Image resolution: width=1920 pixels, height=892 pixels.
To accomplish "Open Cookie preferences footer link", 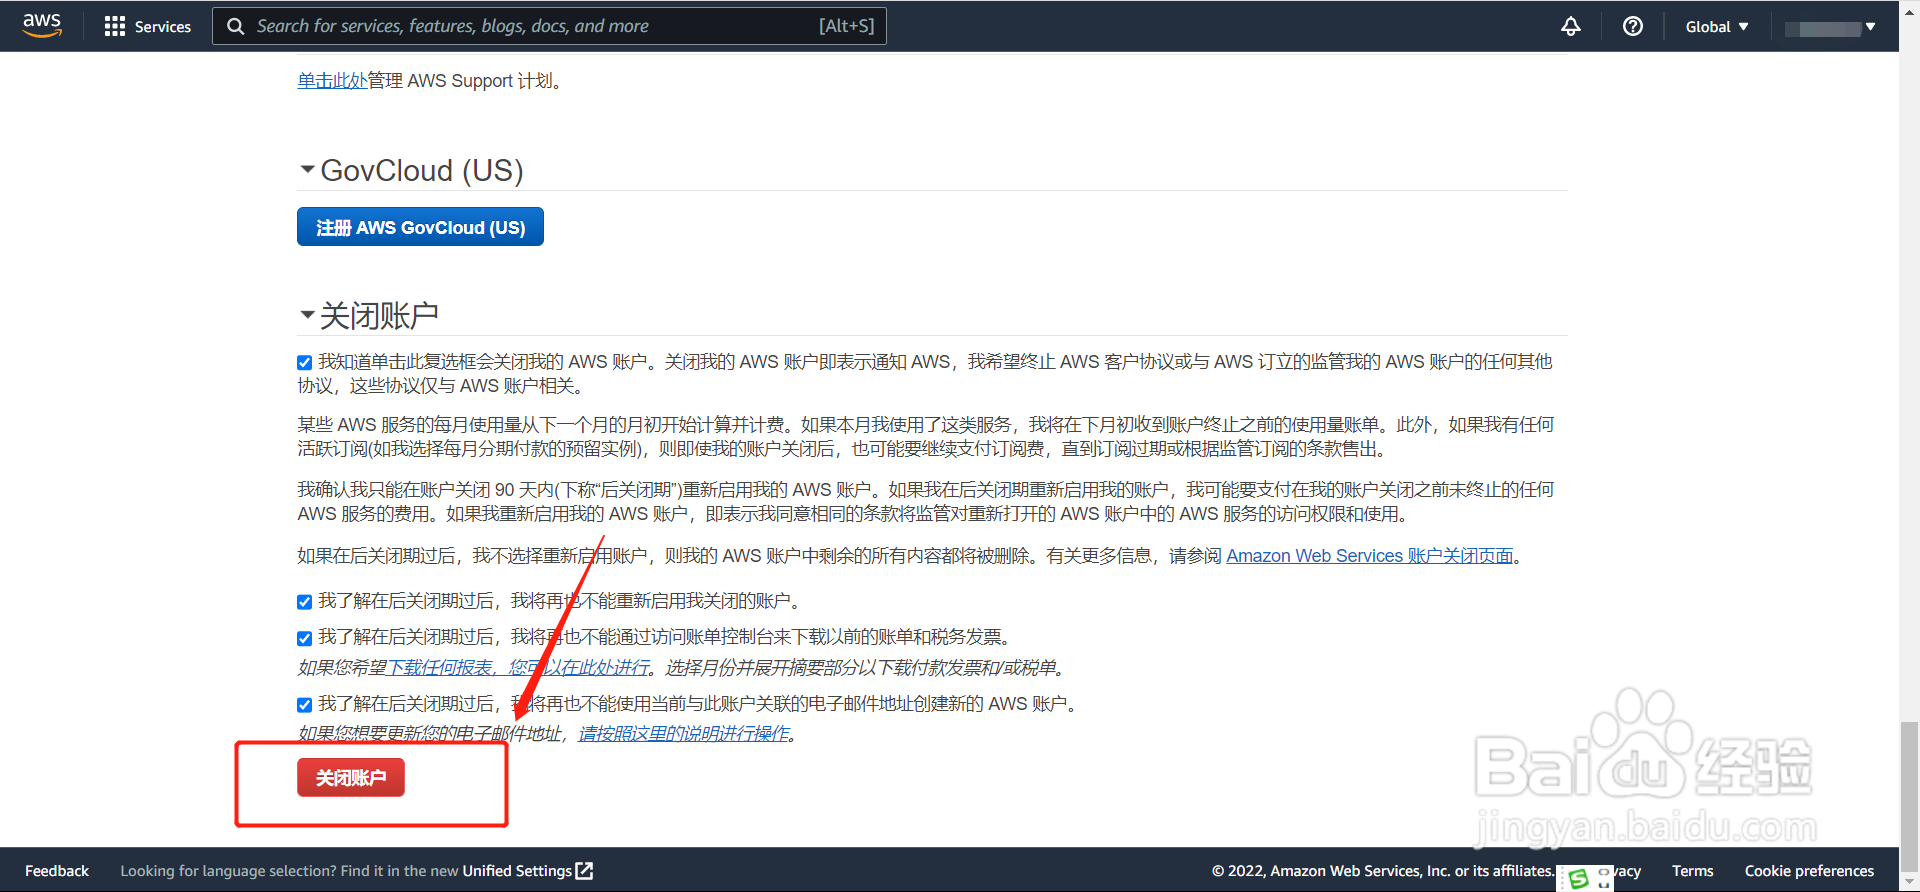I will [1809, 871].
